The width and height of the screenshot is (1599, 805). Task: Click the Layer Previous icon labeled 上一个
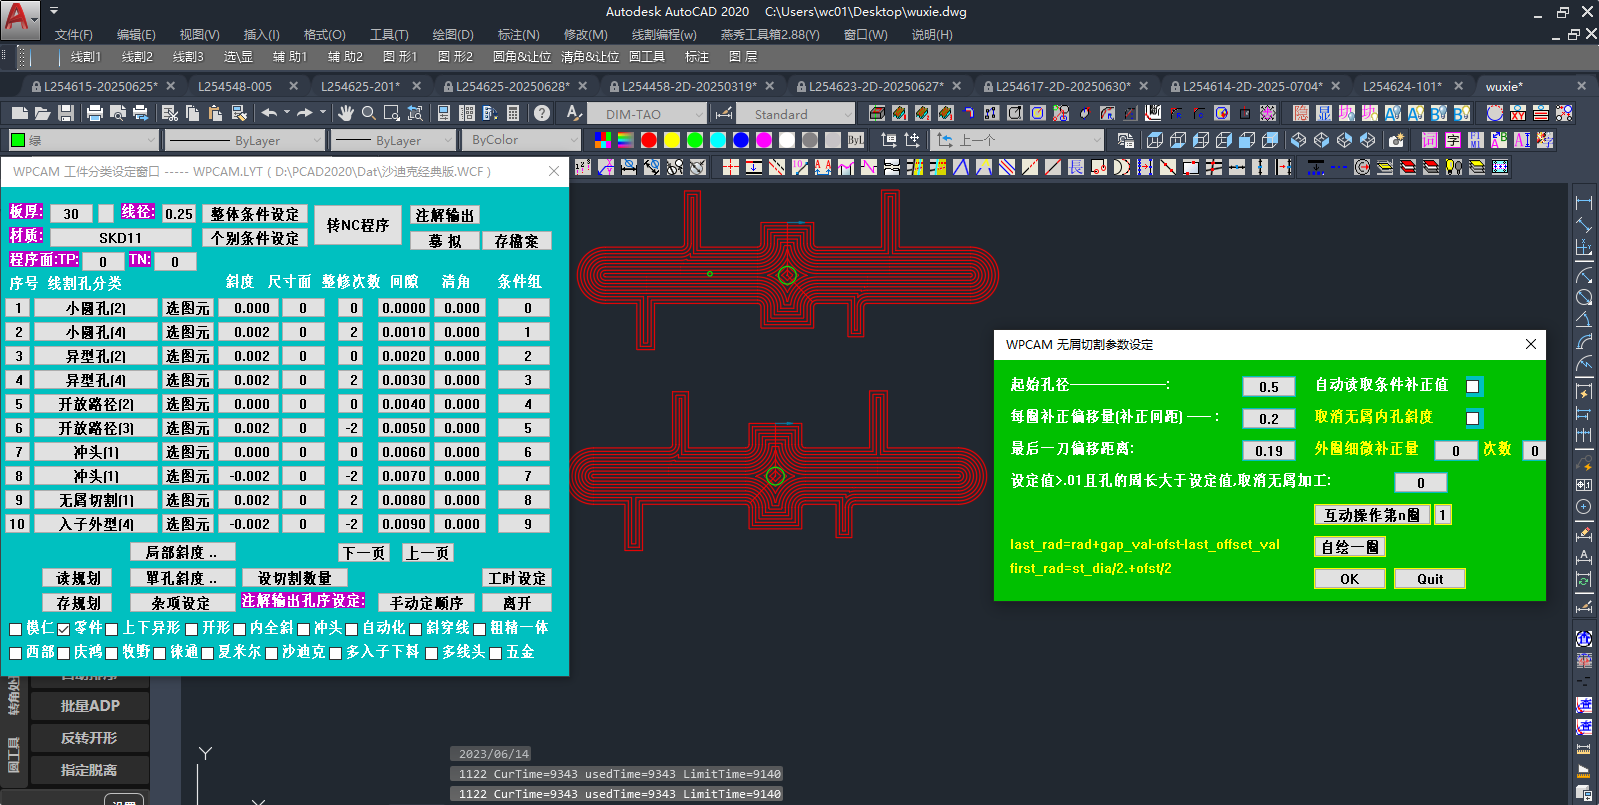point(945,140)
